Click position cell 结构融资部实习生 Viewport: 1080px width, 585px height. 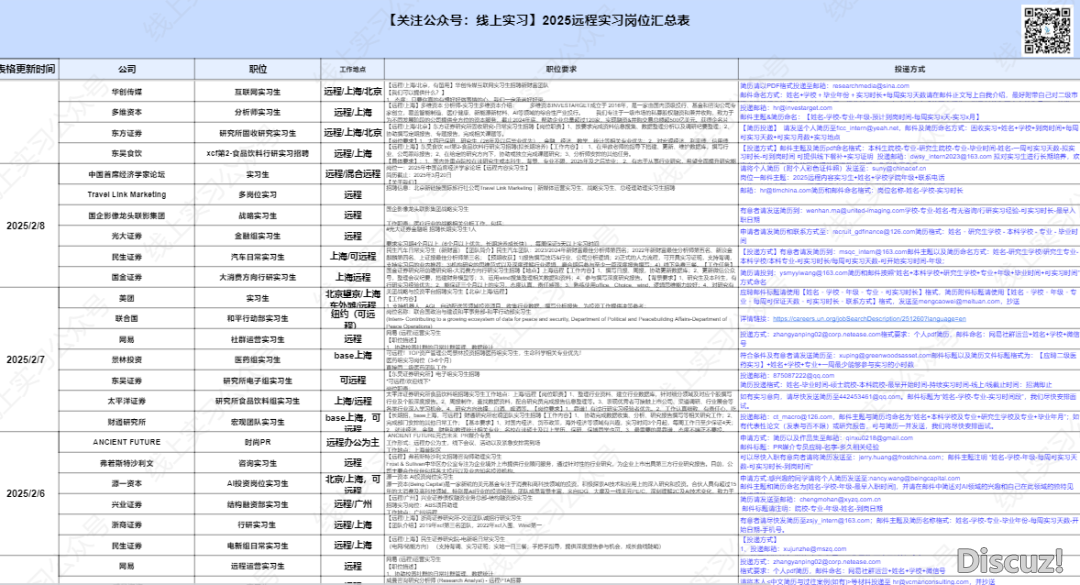(258, 504)
